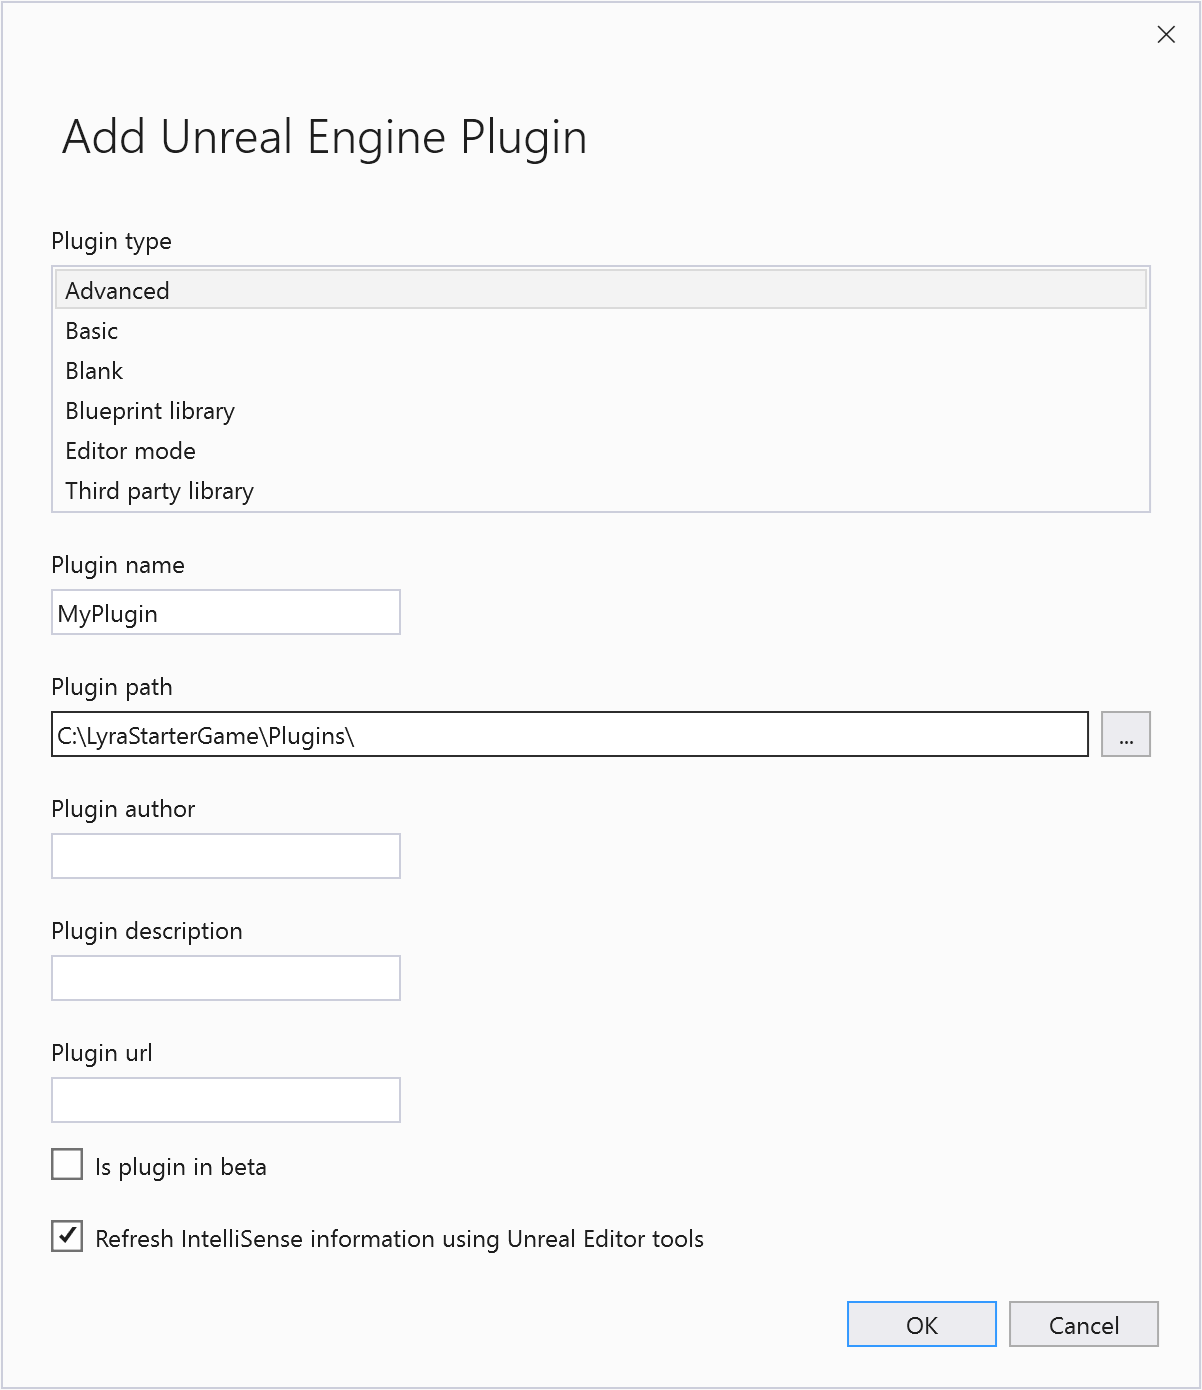Click the Plugin url text box
Screen dimensions: 1202x1390
point(225,1100)
